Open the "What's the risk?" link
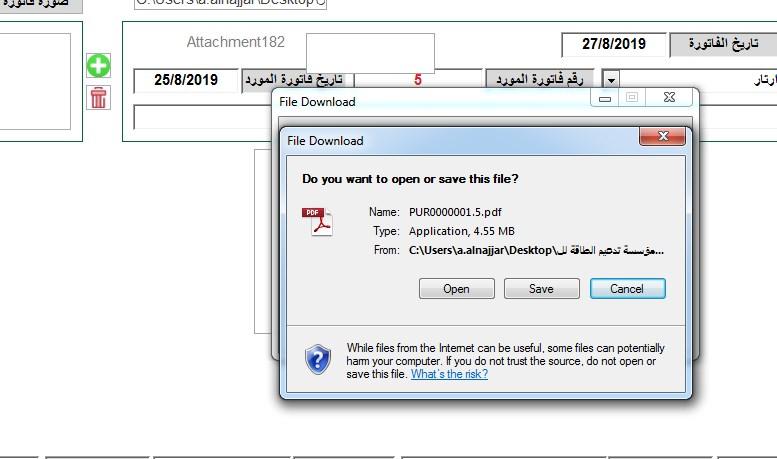This screenshot has height=459, width=777. (449, 374)
